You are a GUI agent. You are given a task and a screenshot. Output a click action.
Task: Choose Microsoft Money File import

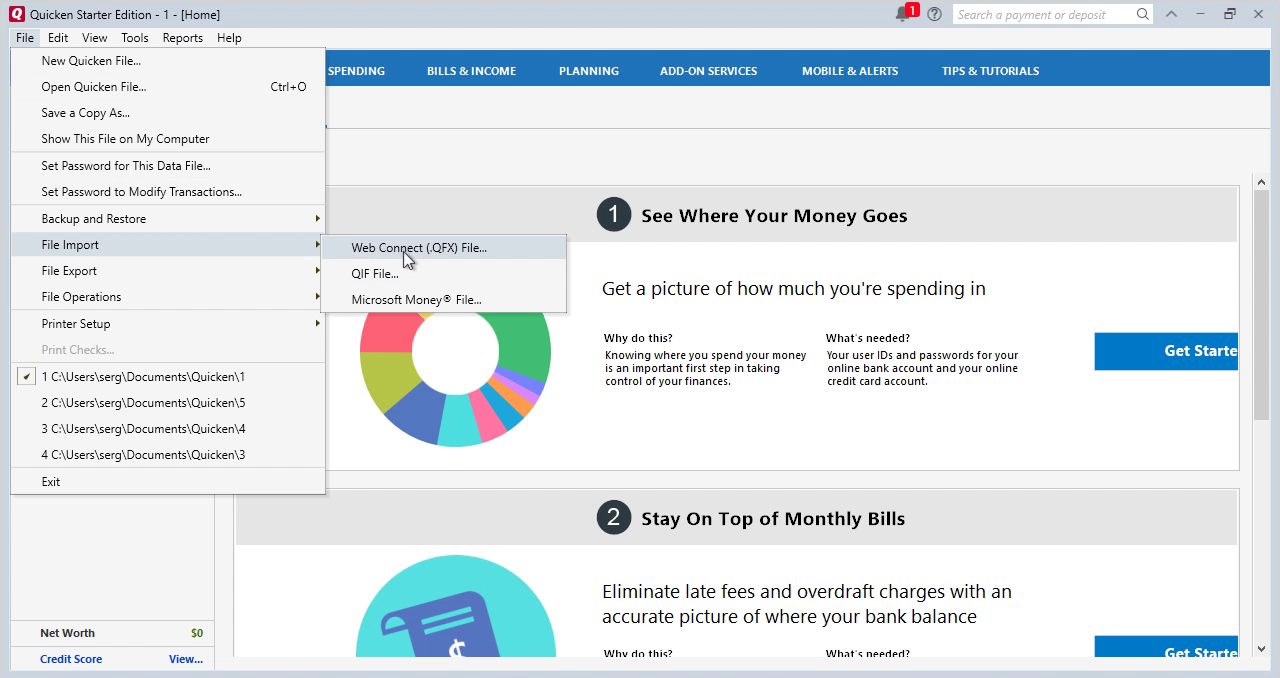pyautogui.click(x=443, y=300)
